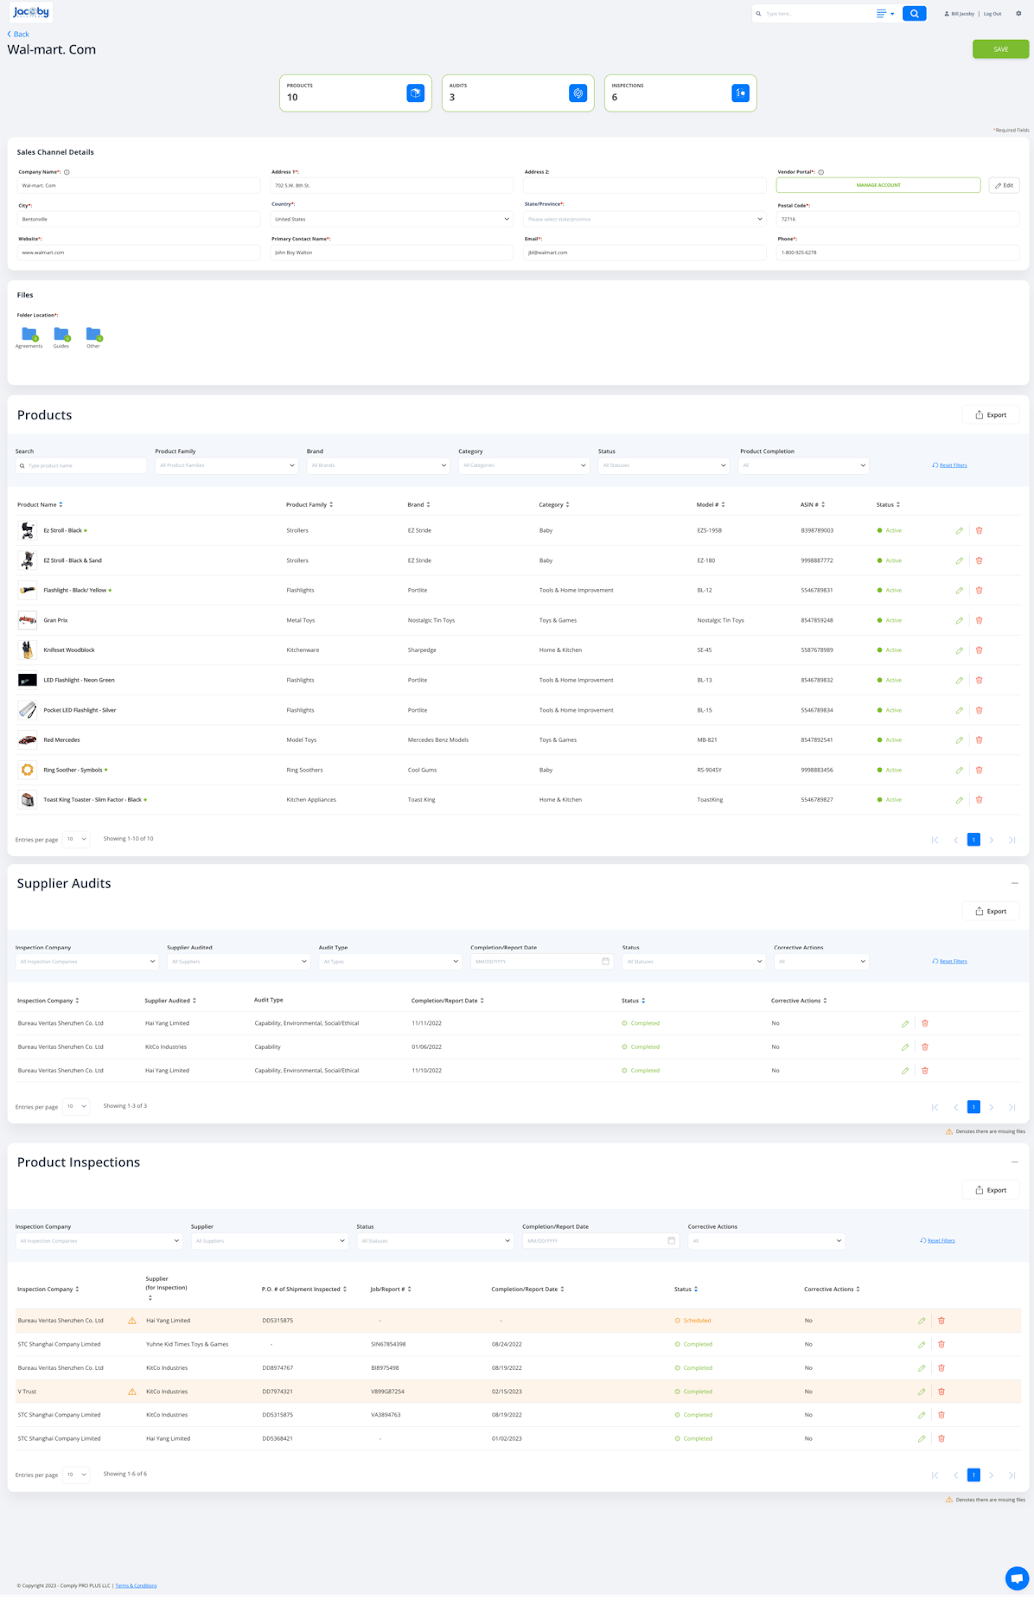
Task: Sort inspections by Status column
Action: click(686, 1289)
